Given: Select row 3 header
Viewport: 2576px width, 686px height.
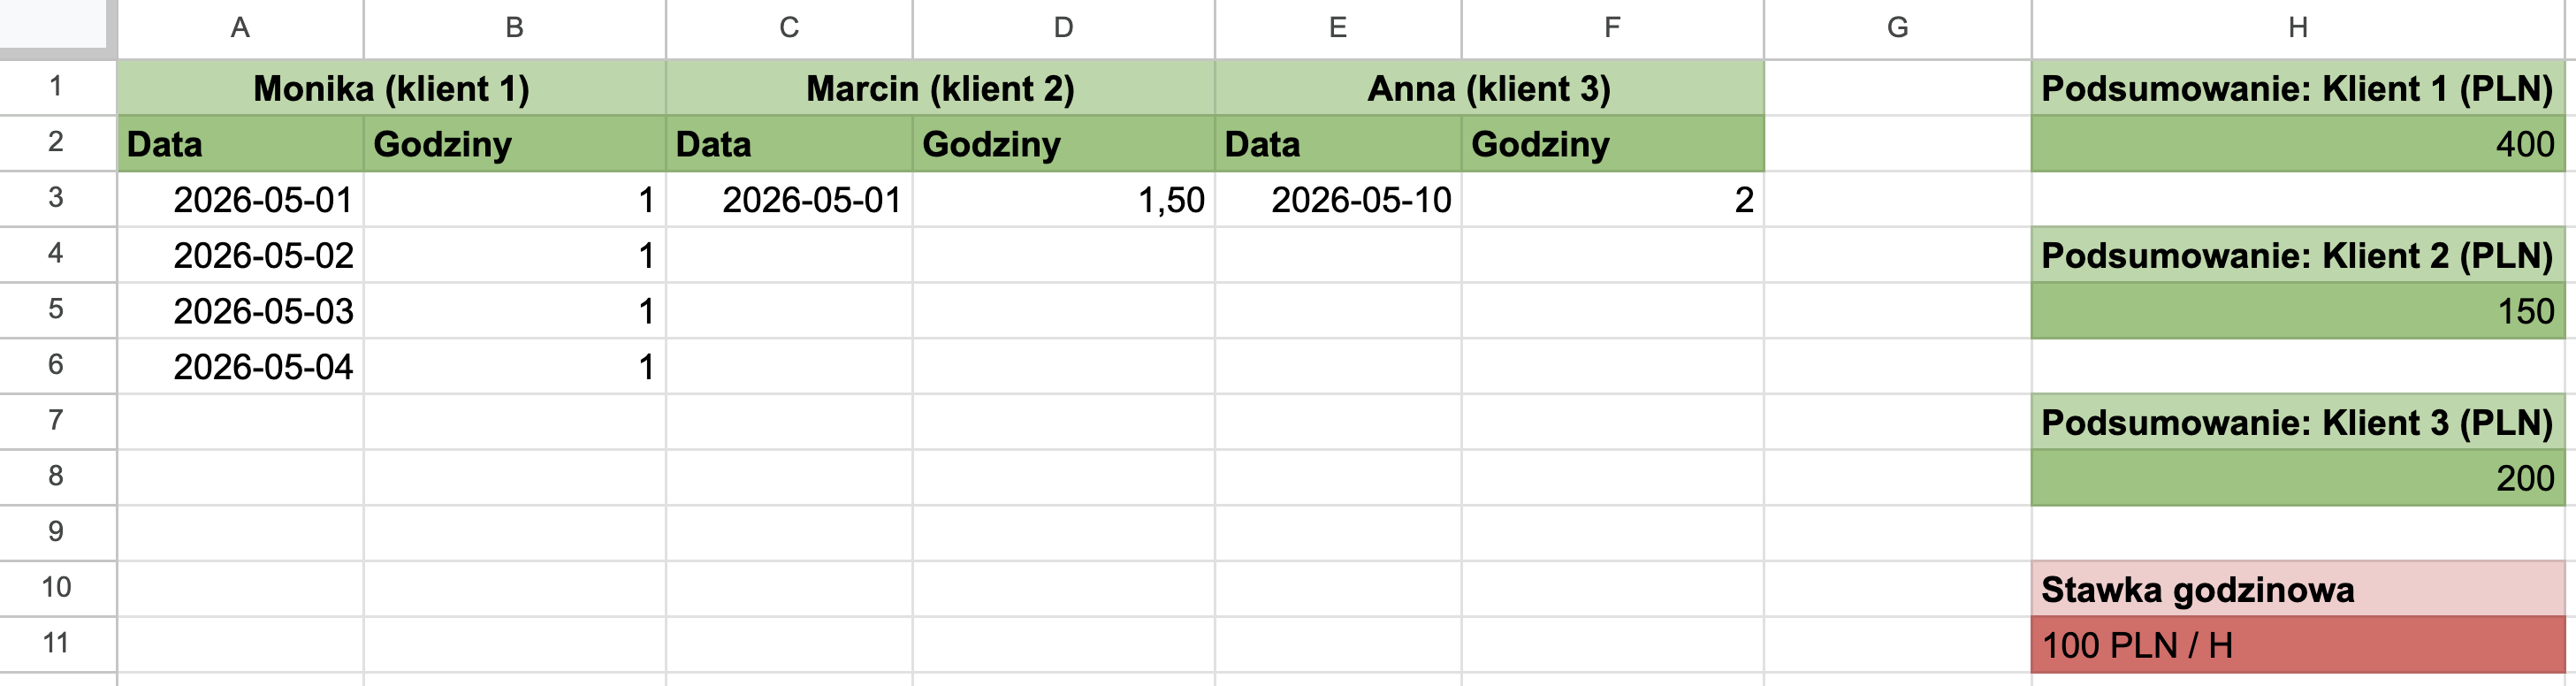Looking at the screenshot, I should pyautogui.click(x=56, y=198).
